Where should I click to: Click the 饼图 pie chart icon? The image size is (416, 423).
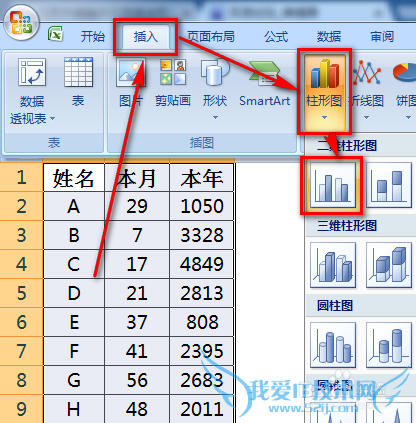point(405,73)
